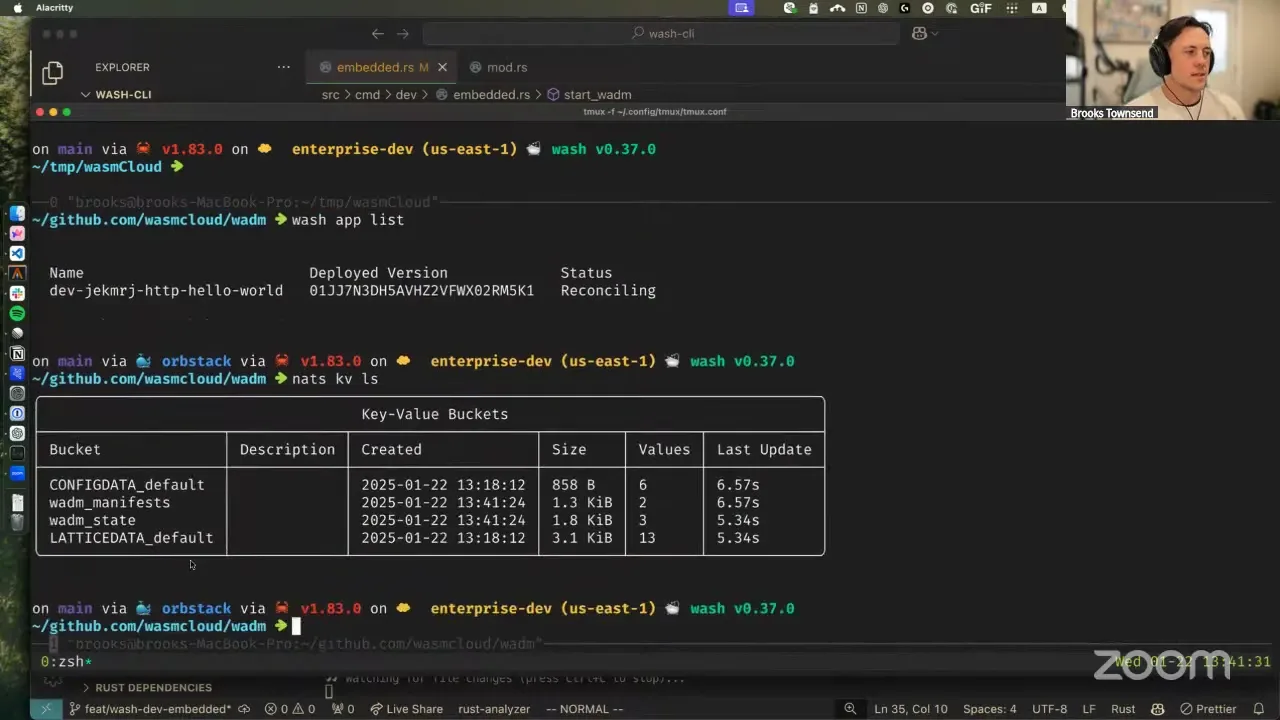Open Zoom from the Dock

click(17, 473)
